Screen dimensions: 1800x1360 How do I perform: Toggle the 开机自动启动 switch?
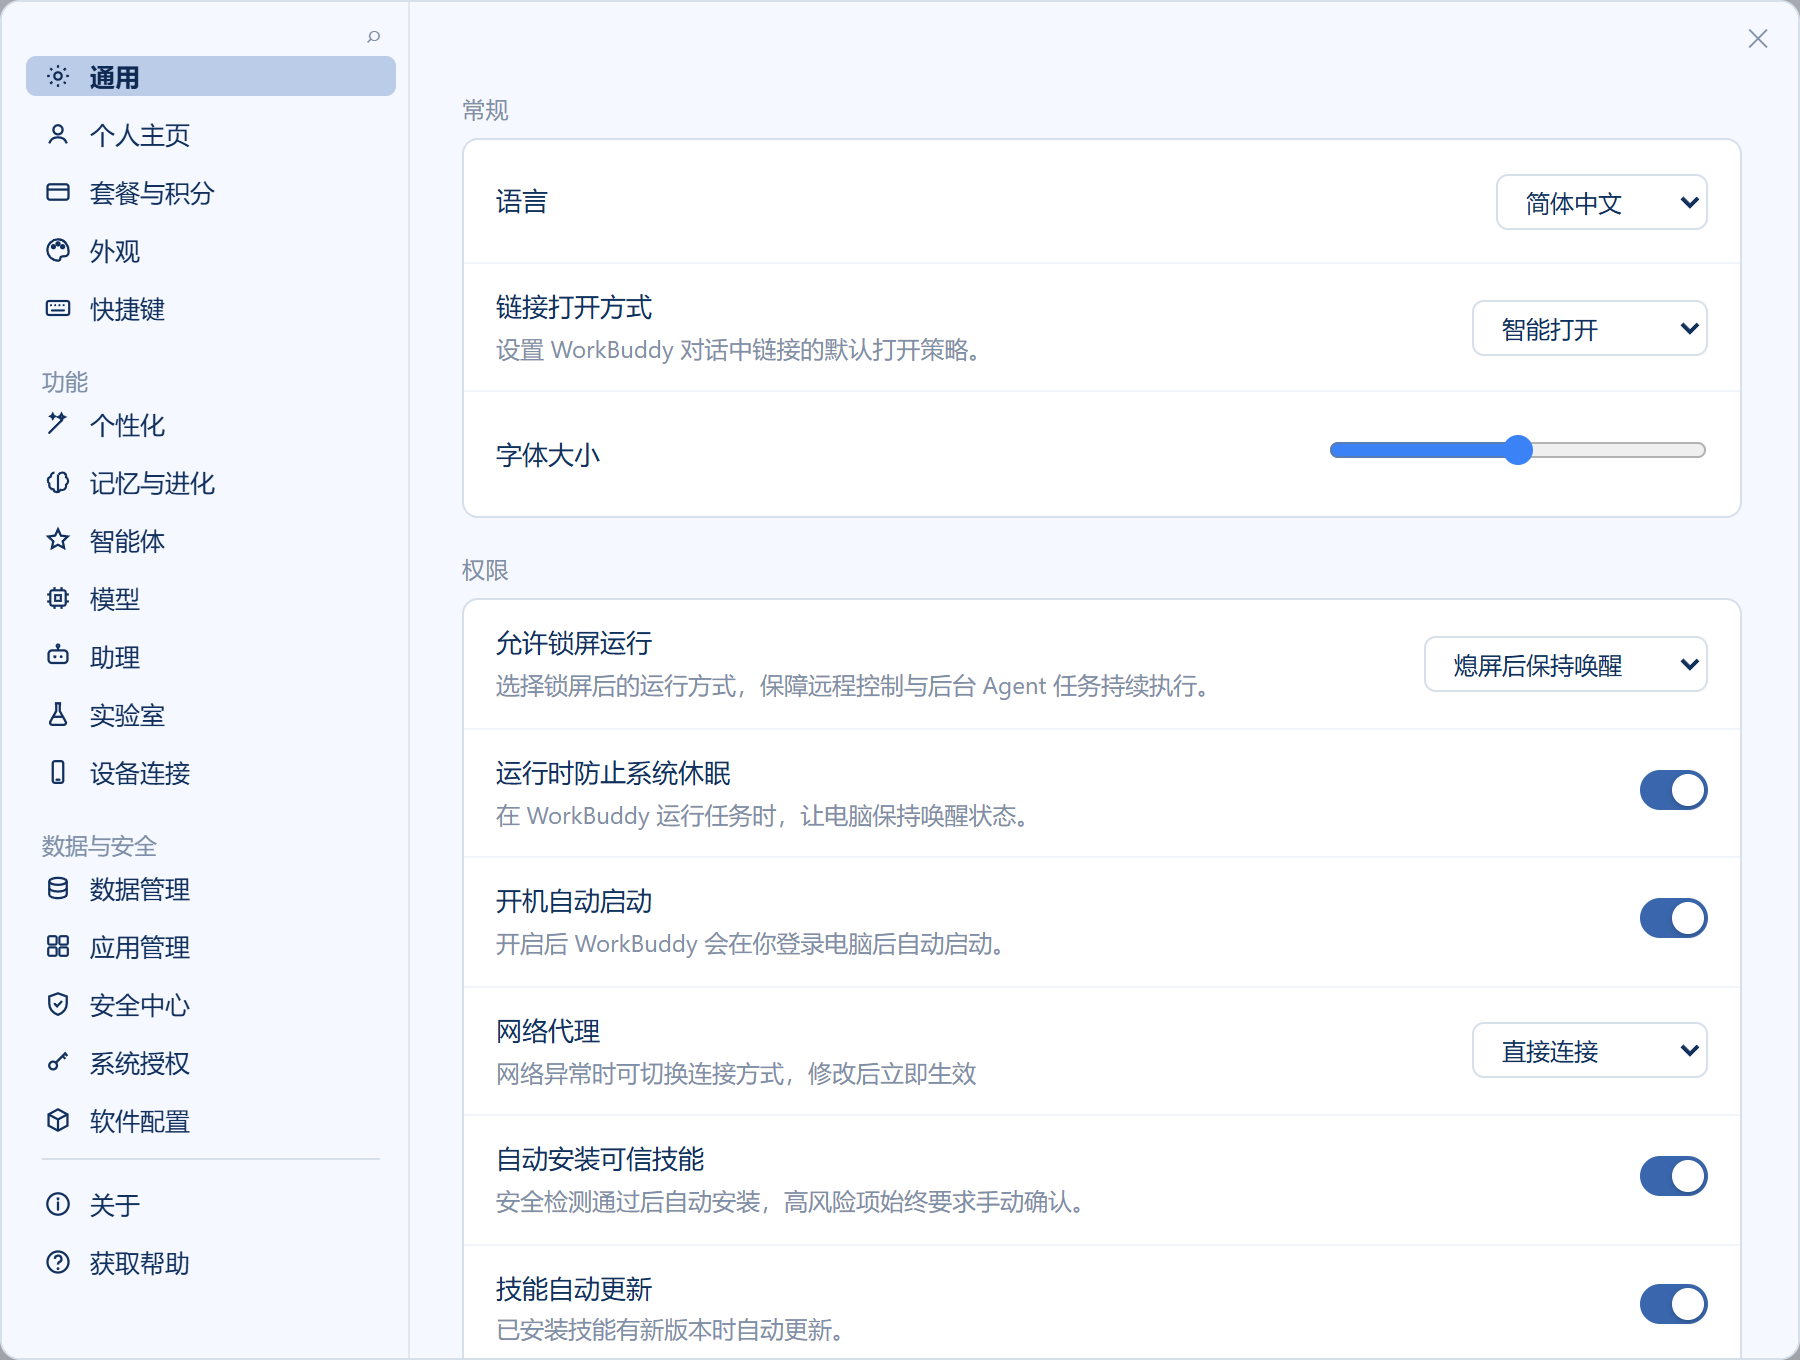pos(1673,918)
